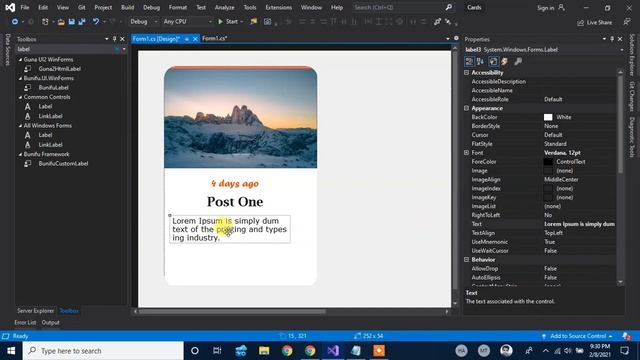Viewport: 640px width, 360px height.
Task: Open the Error List tab
Action: [x=25, y=322]
